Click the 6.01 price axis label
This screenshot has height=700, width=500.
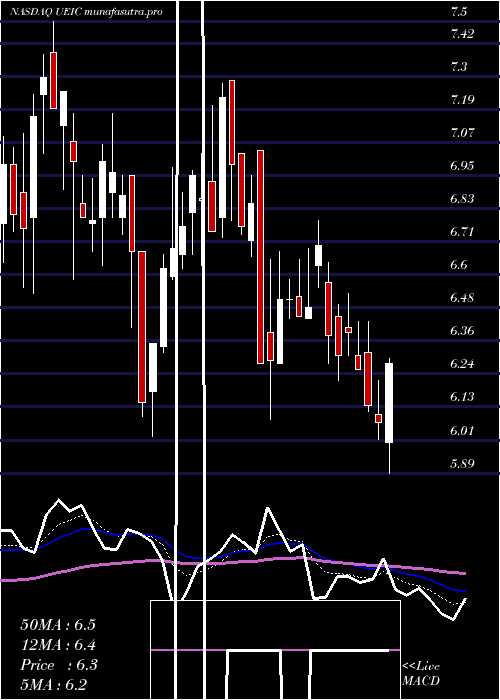pyautogui.click(x=462, y=430)
